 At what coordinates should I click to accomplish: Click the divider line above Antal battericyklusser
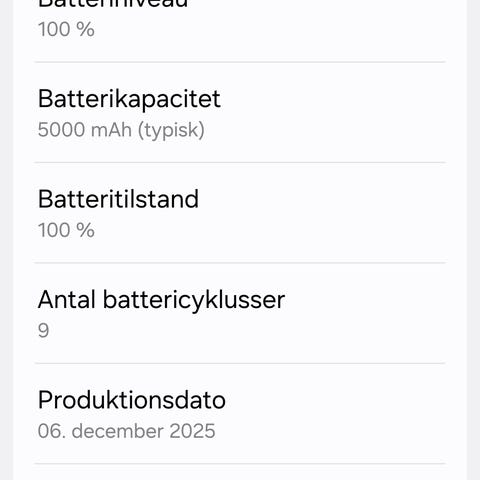(240, 263)
